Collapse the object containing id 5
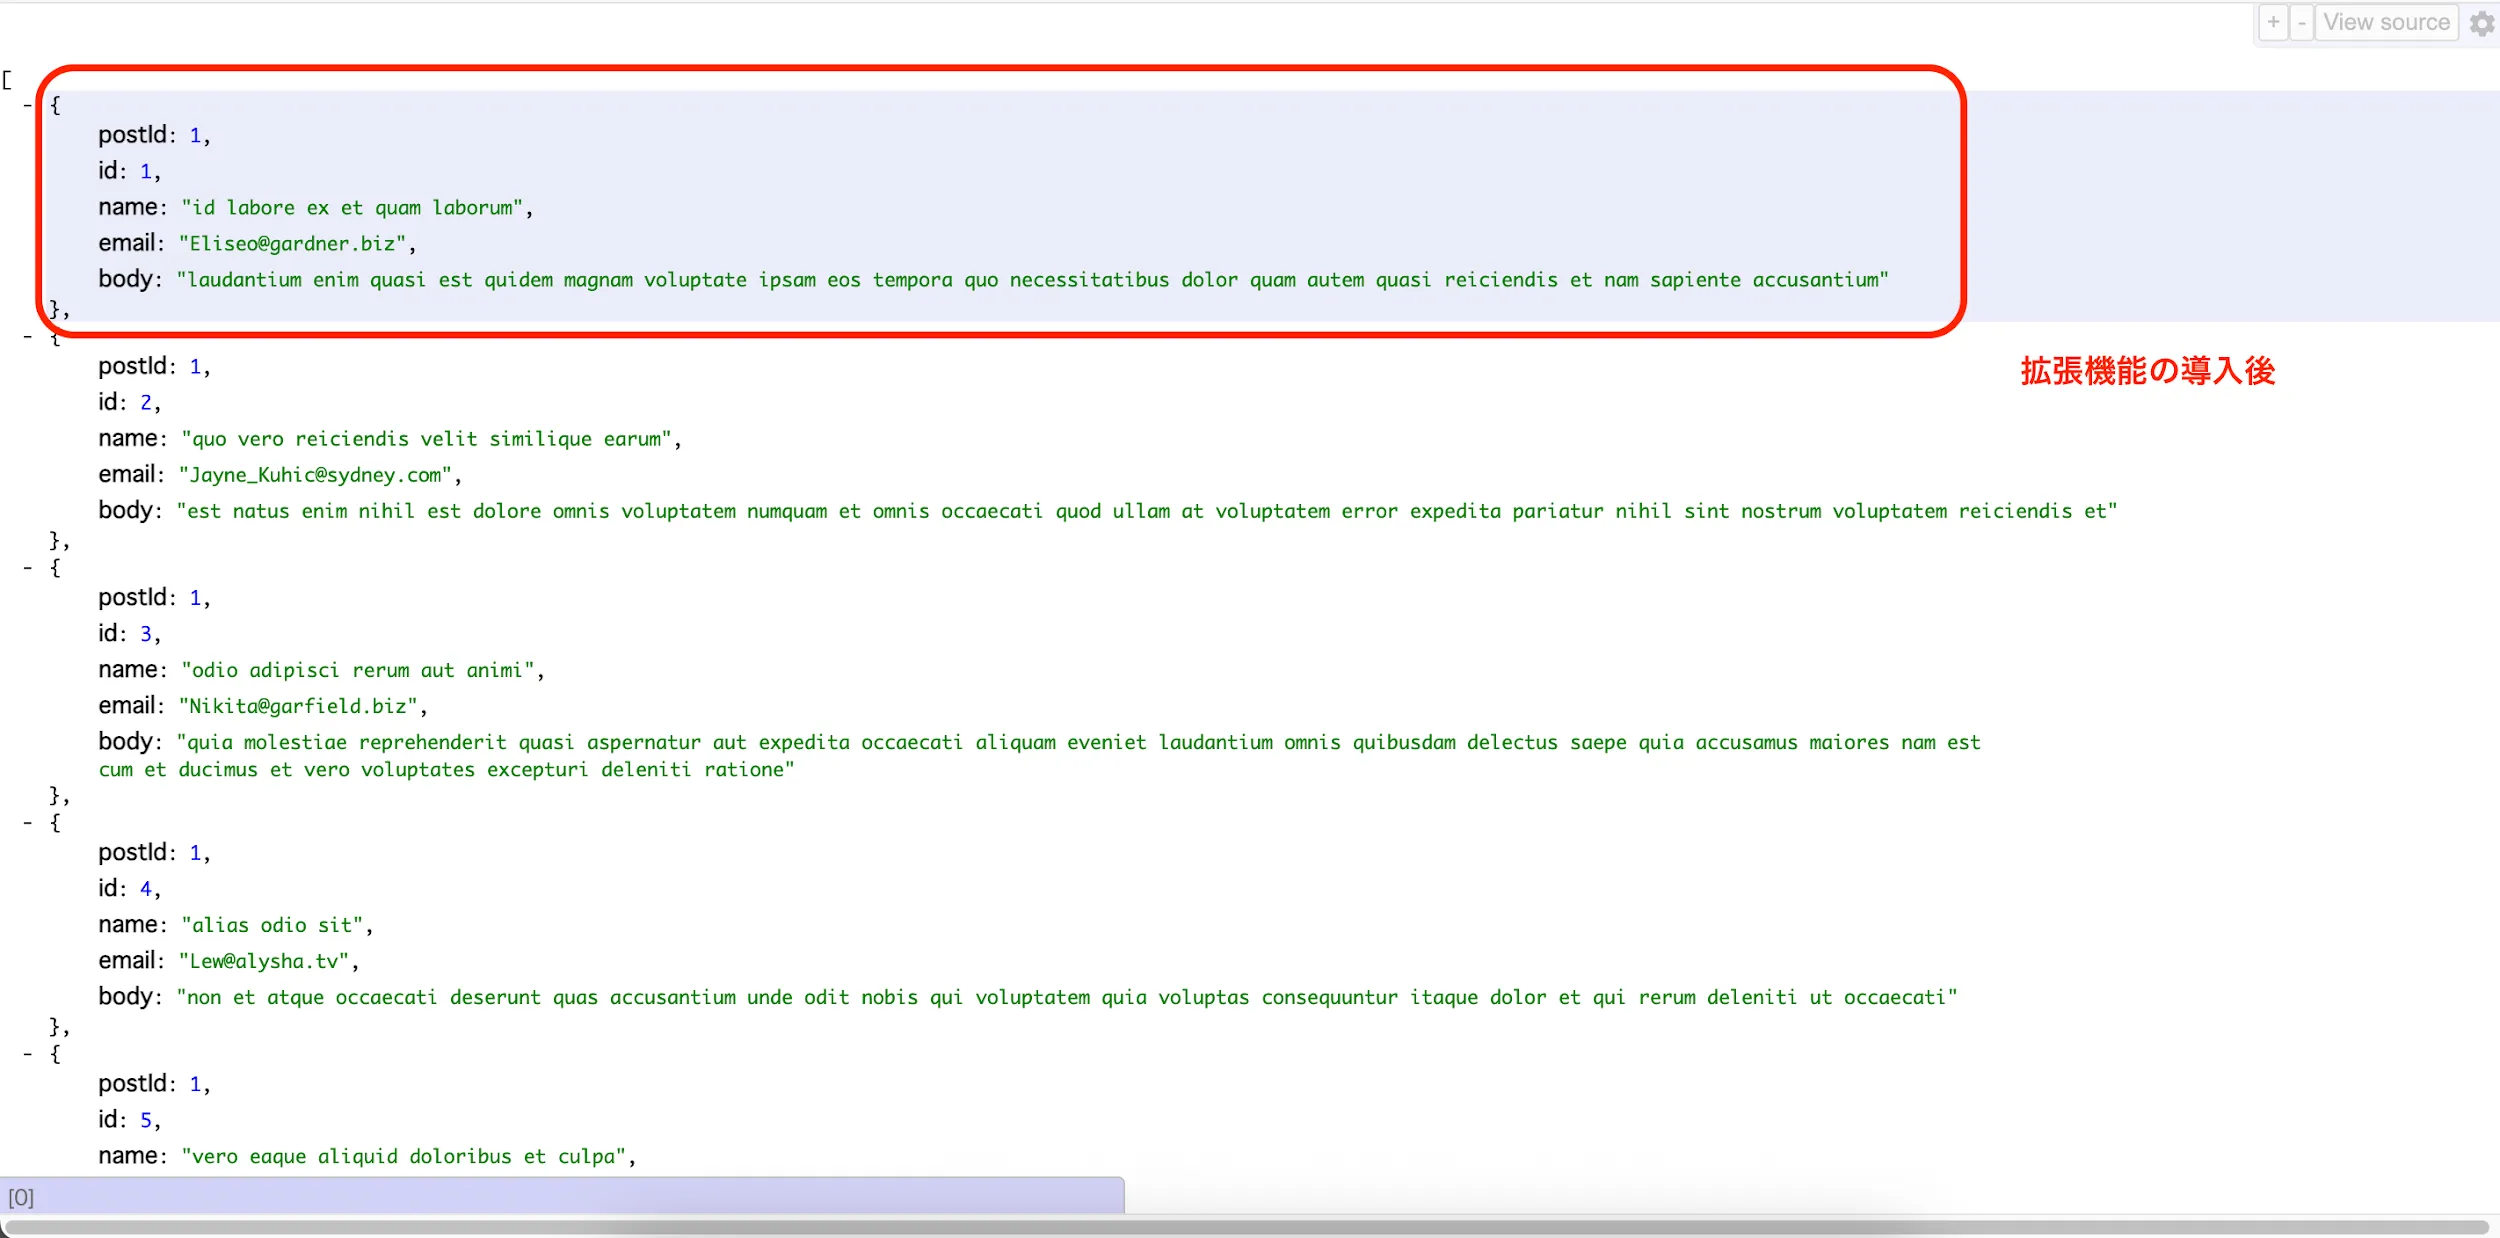Image resolution: width=2500 pixels, height=1238 pixels. coord(28,1054)
